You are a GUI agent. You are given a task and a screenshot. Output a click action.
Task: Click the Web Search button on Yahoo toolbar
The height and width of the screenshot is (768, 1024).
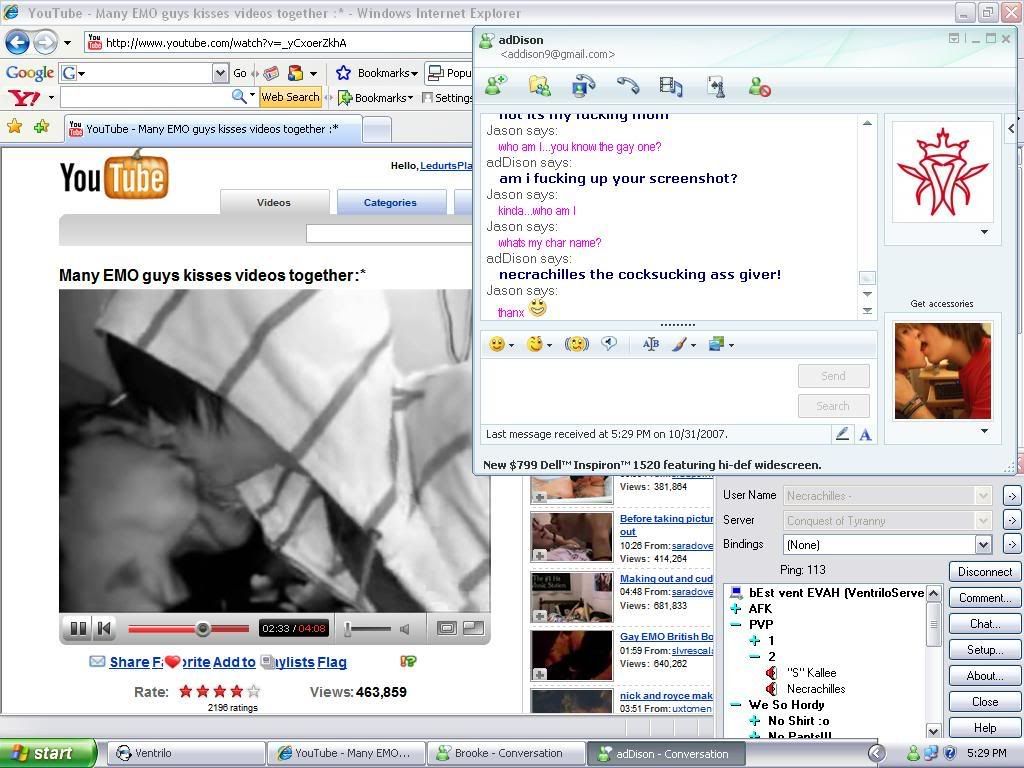291,97
